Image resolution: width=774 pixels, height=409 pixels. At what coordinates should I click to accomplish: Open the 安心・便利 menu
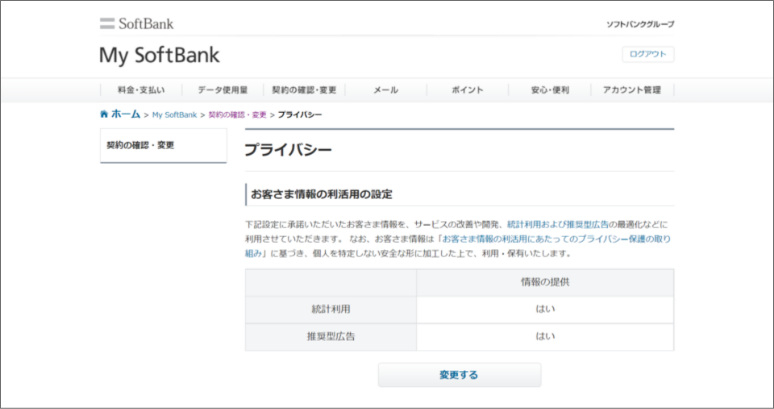pos(550,90)
